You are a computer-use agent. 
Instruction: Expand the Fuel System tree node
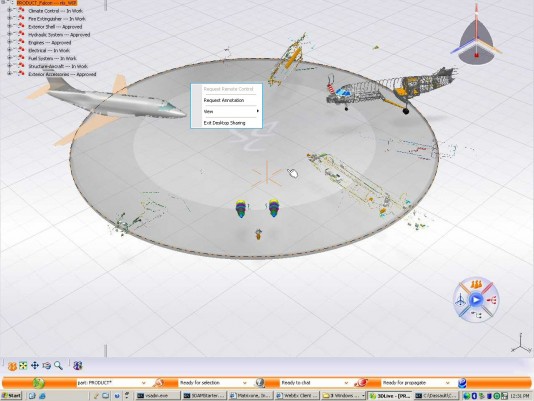tap(10, 57)
